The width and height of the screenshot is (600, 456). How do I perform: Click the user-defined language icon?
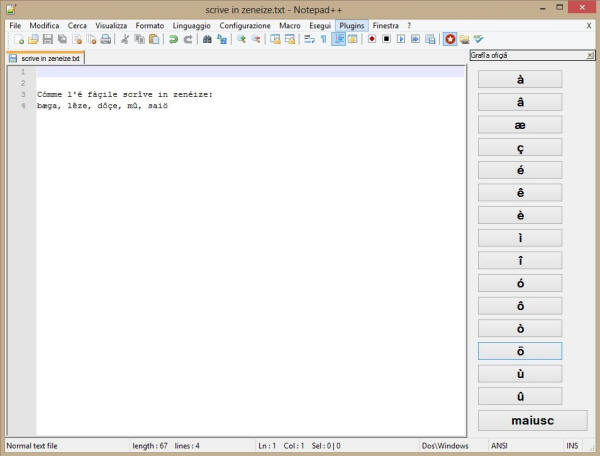pos(353,39)
